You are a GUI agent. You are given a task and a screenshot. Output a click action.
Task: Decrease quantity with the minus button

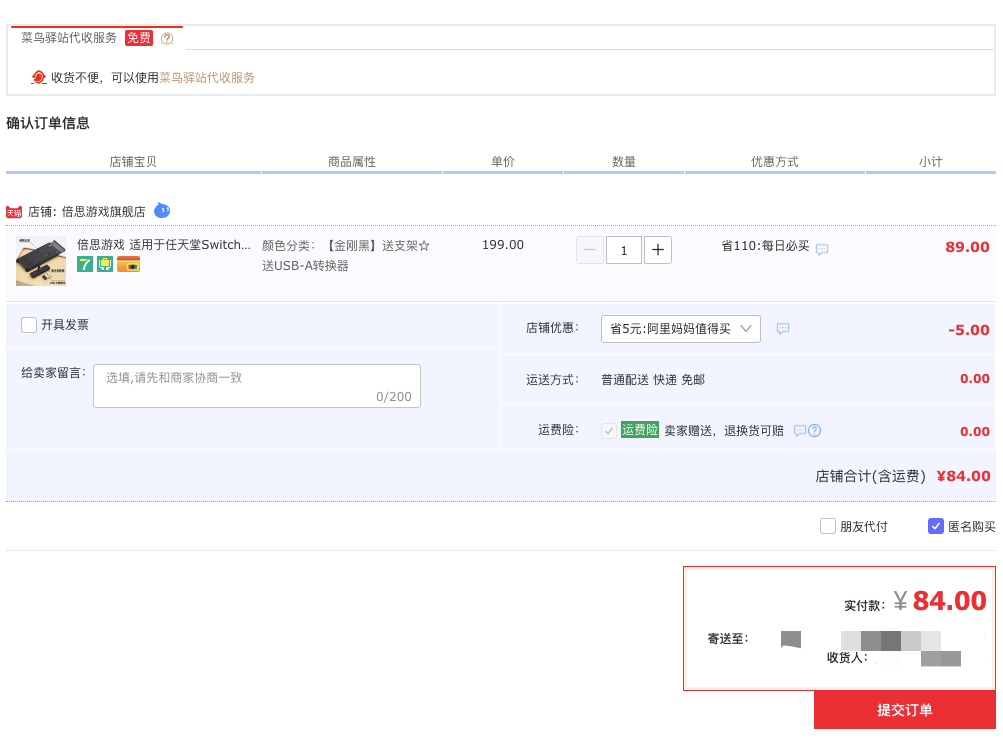[x=590, y=250]
